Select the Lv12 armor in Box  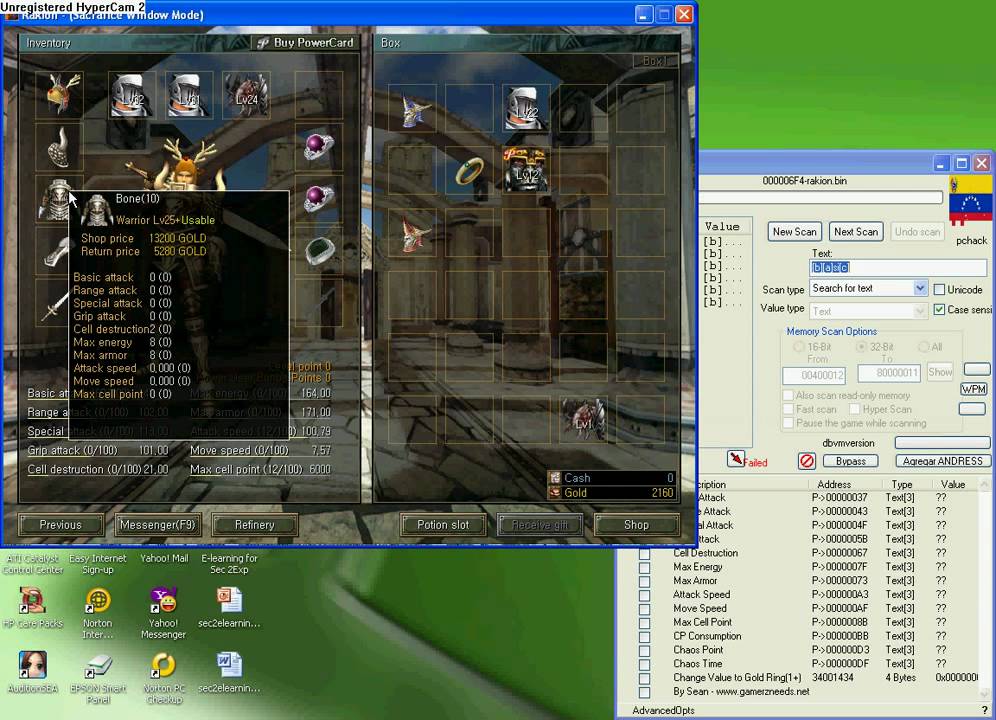click(x=527, y=170)
